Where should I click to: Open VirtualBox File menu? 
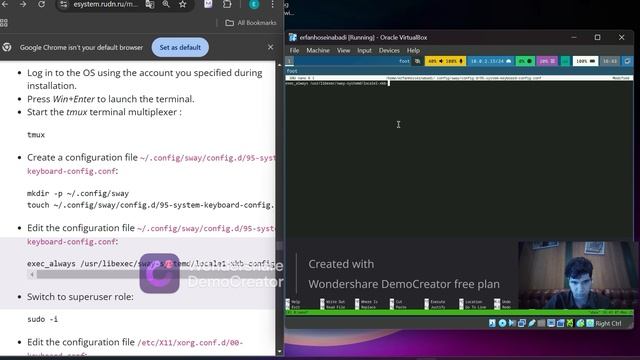pyautogui.click(x=294, y=50)
